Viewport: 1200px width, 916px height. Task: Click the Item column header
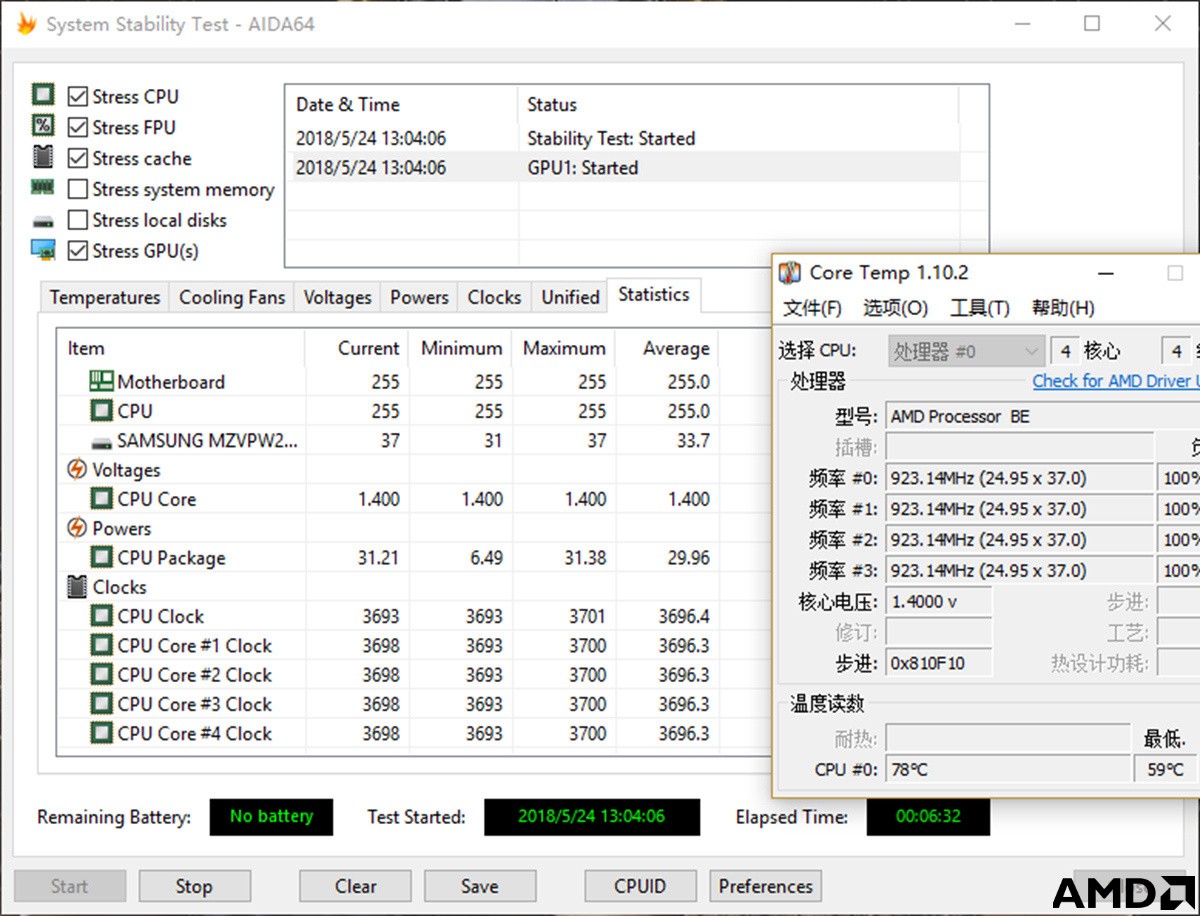pyautogui.click(x=180, y=348)
